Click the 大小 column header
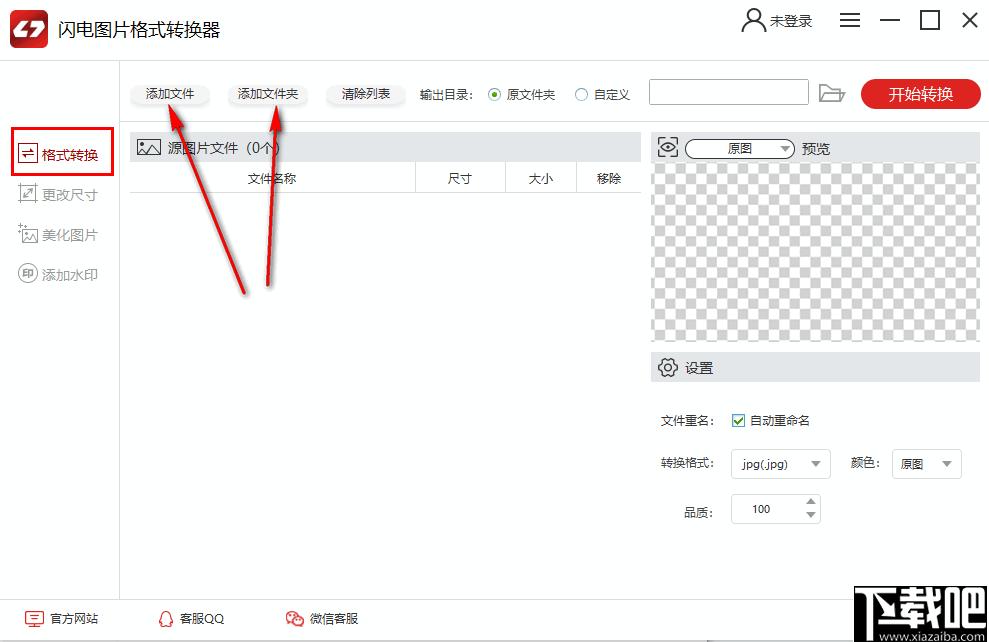This screenshot has height=642, width=989. click(x=541, y=178)
